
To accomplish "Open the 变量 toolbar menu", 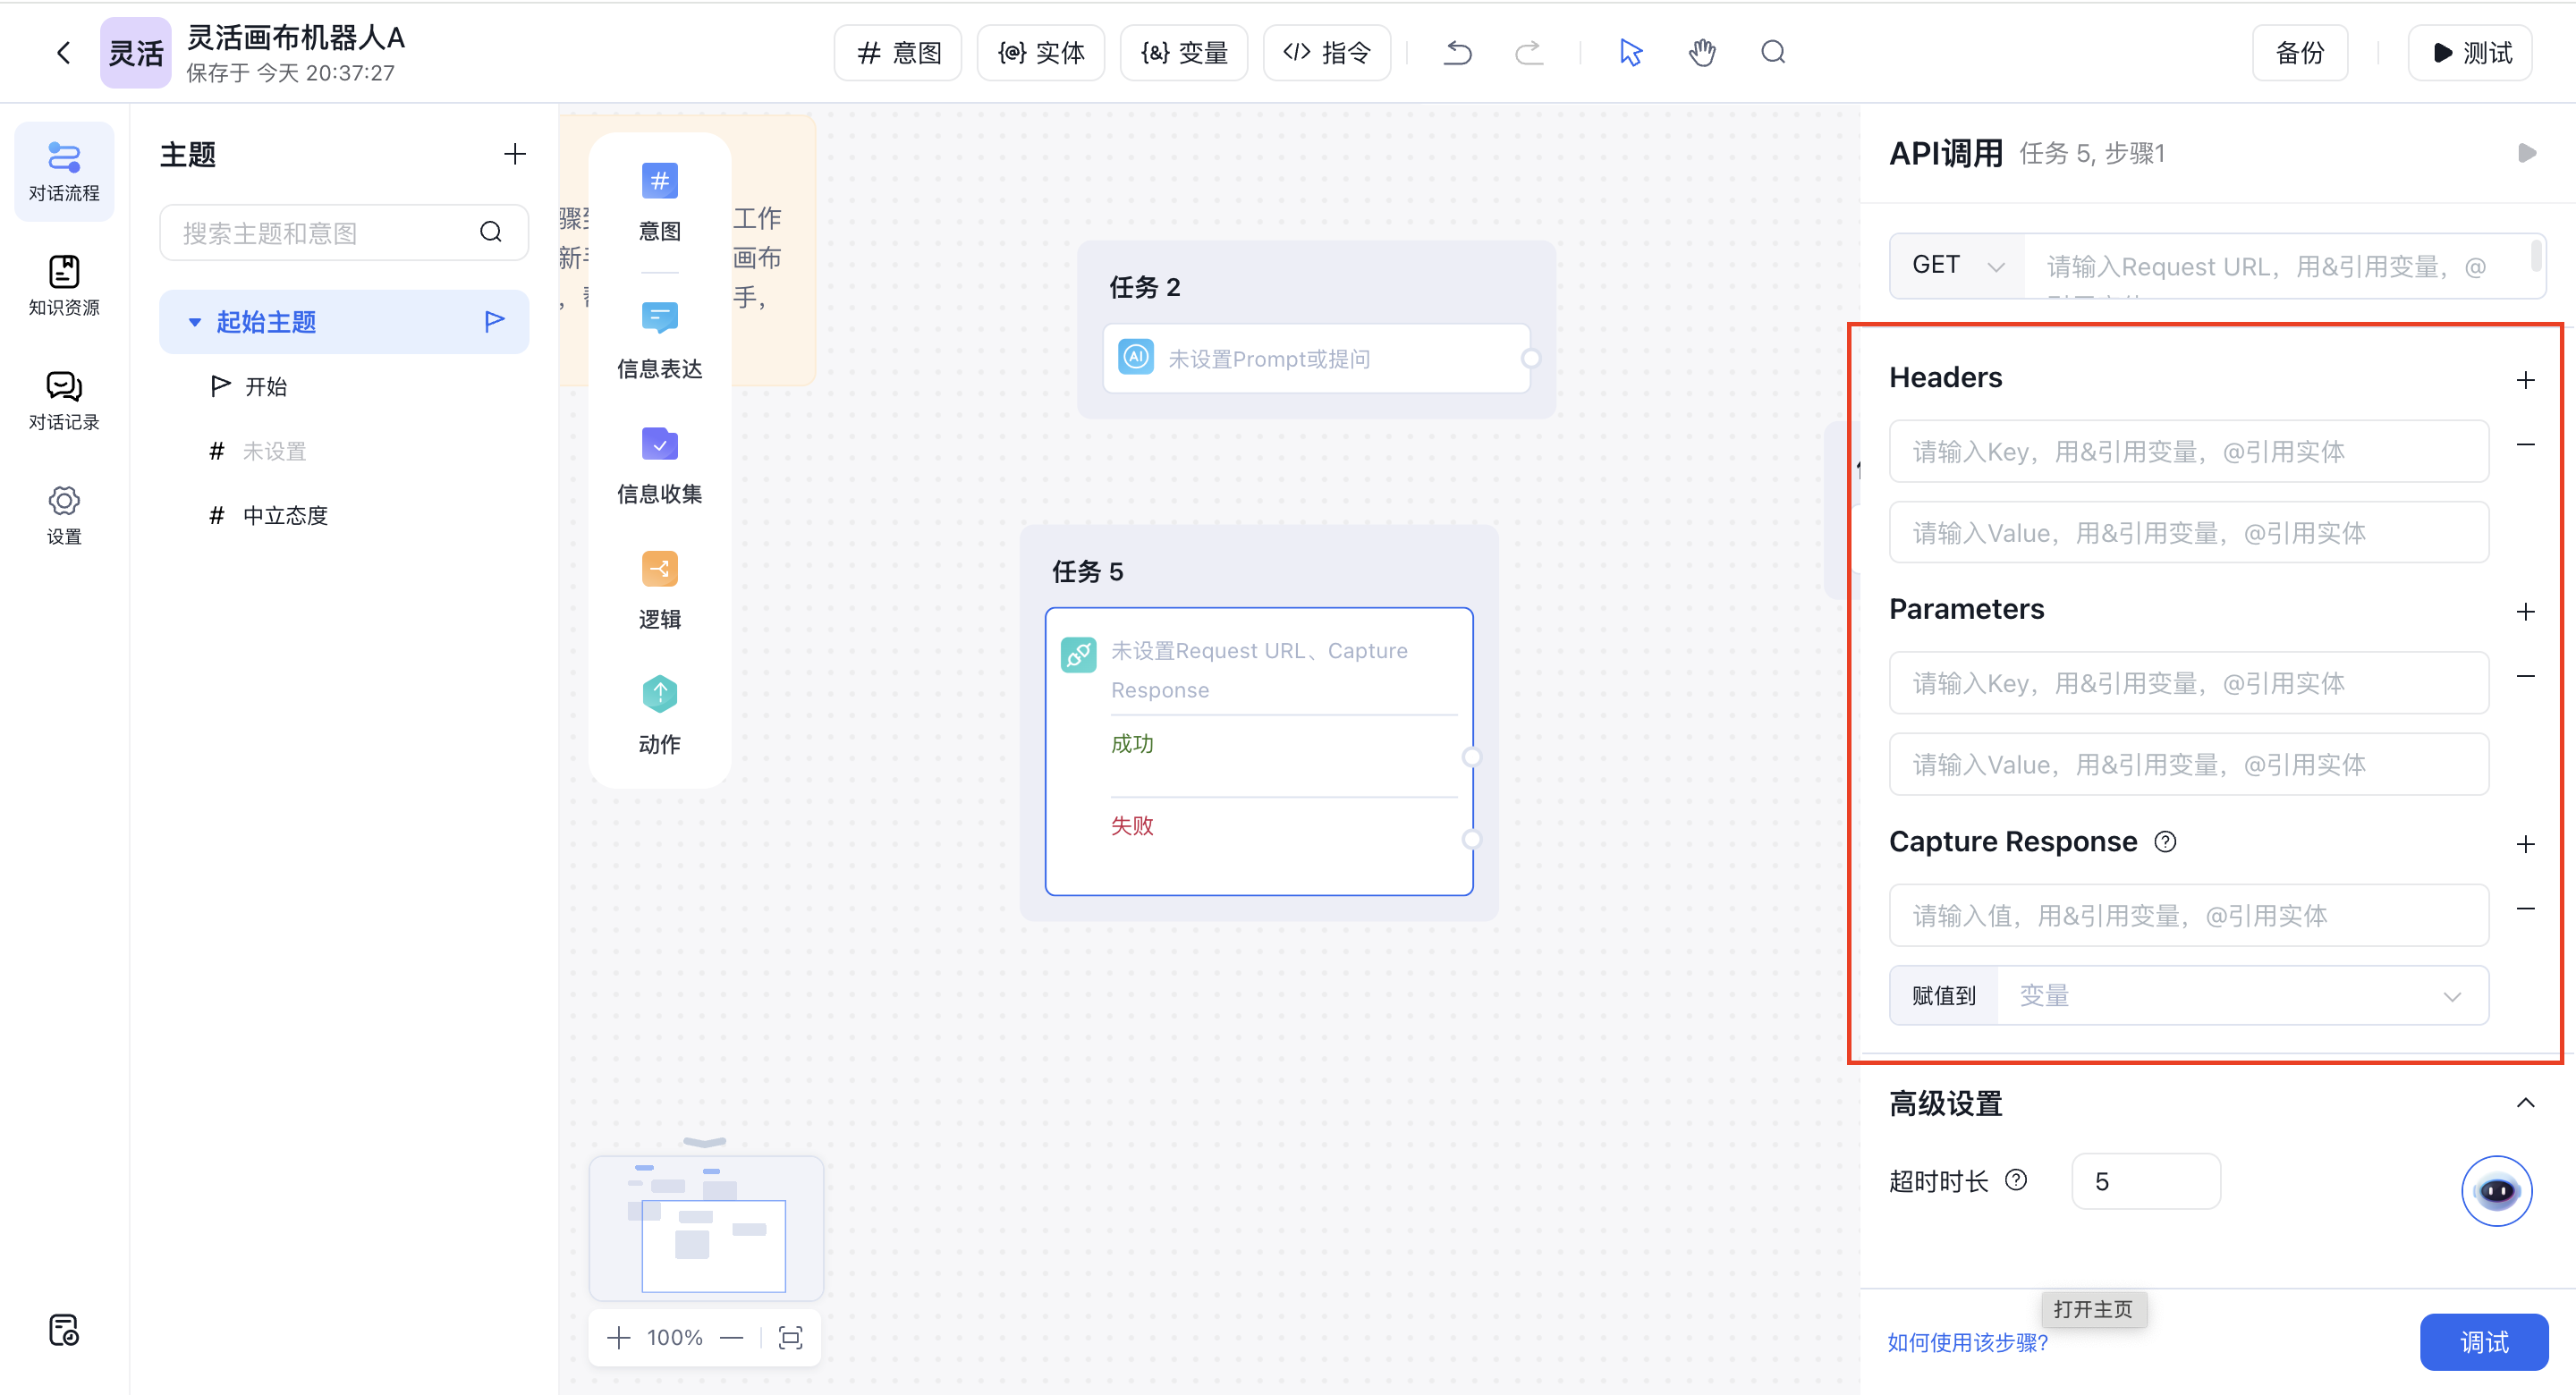I will pos(1184,53).
